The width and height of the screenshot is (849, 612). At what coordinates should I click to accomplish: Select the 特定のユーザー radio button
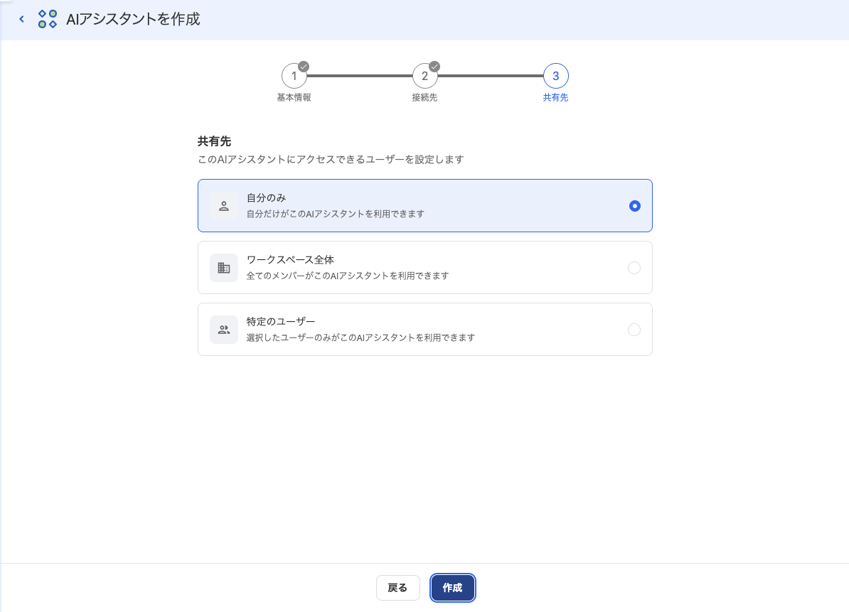[634, 329]
